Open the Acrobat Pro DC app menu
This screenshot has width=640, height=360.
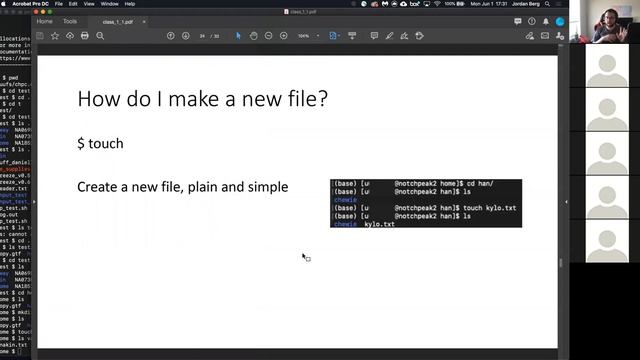31,4
